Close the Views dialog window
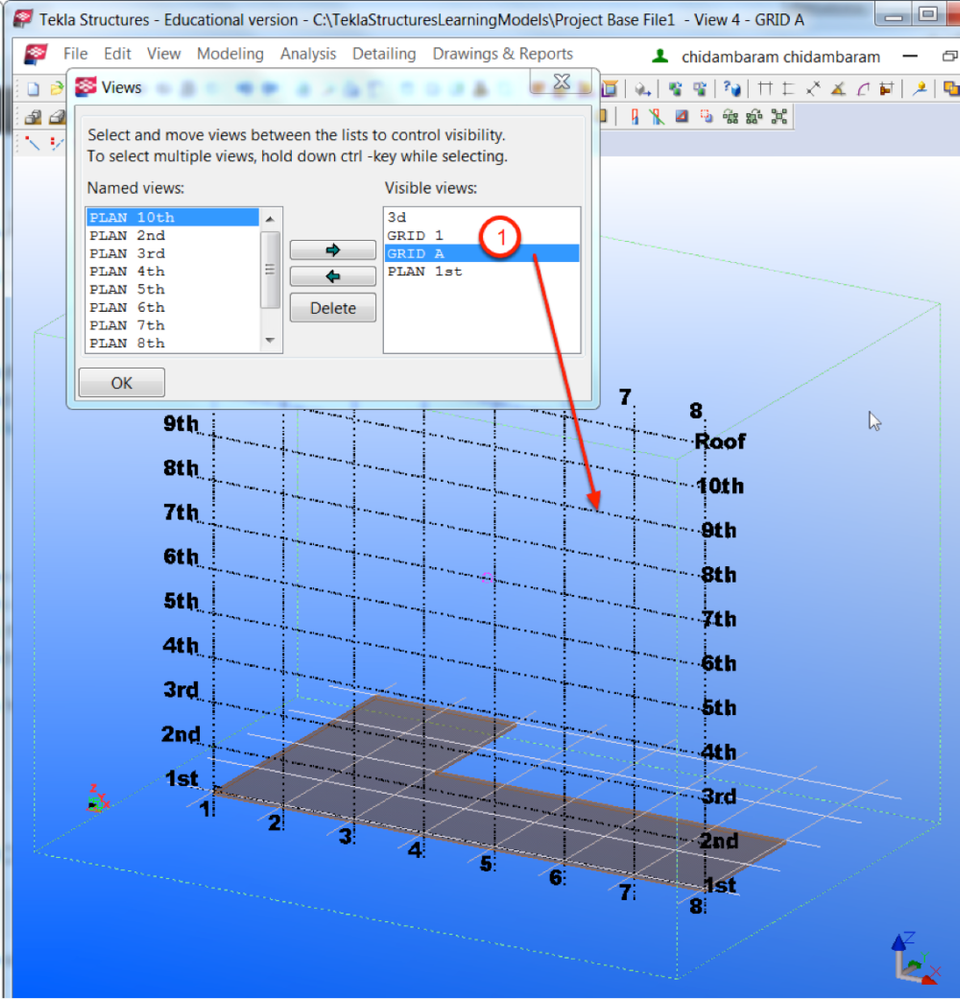Viewport: 960px width, 999px height. click(562, 83)
